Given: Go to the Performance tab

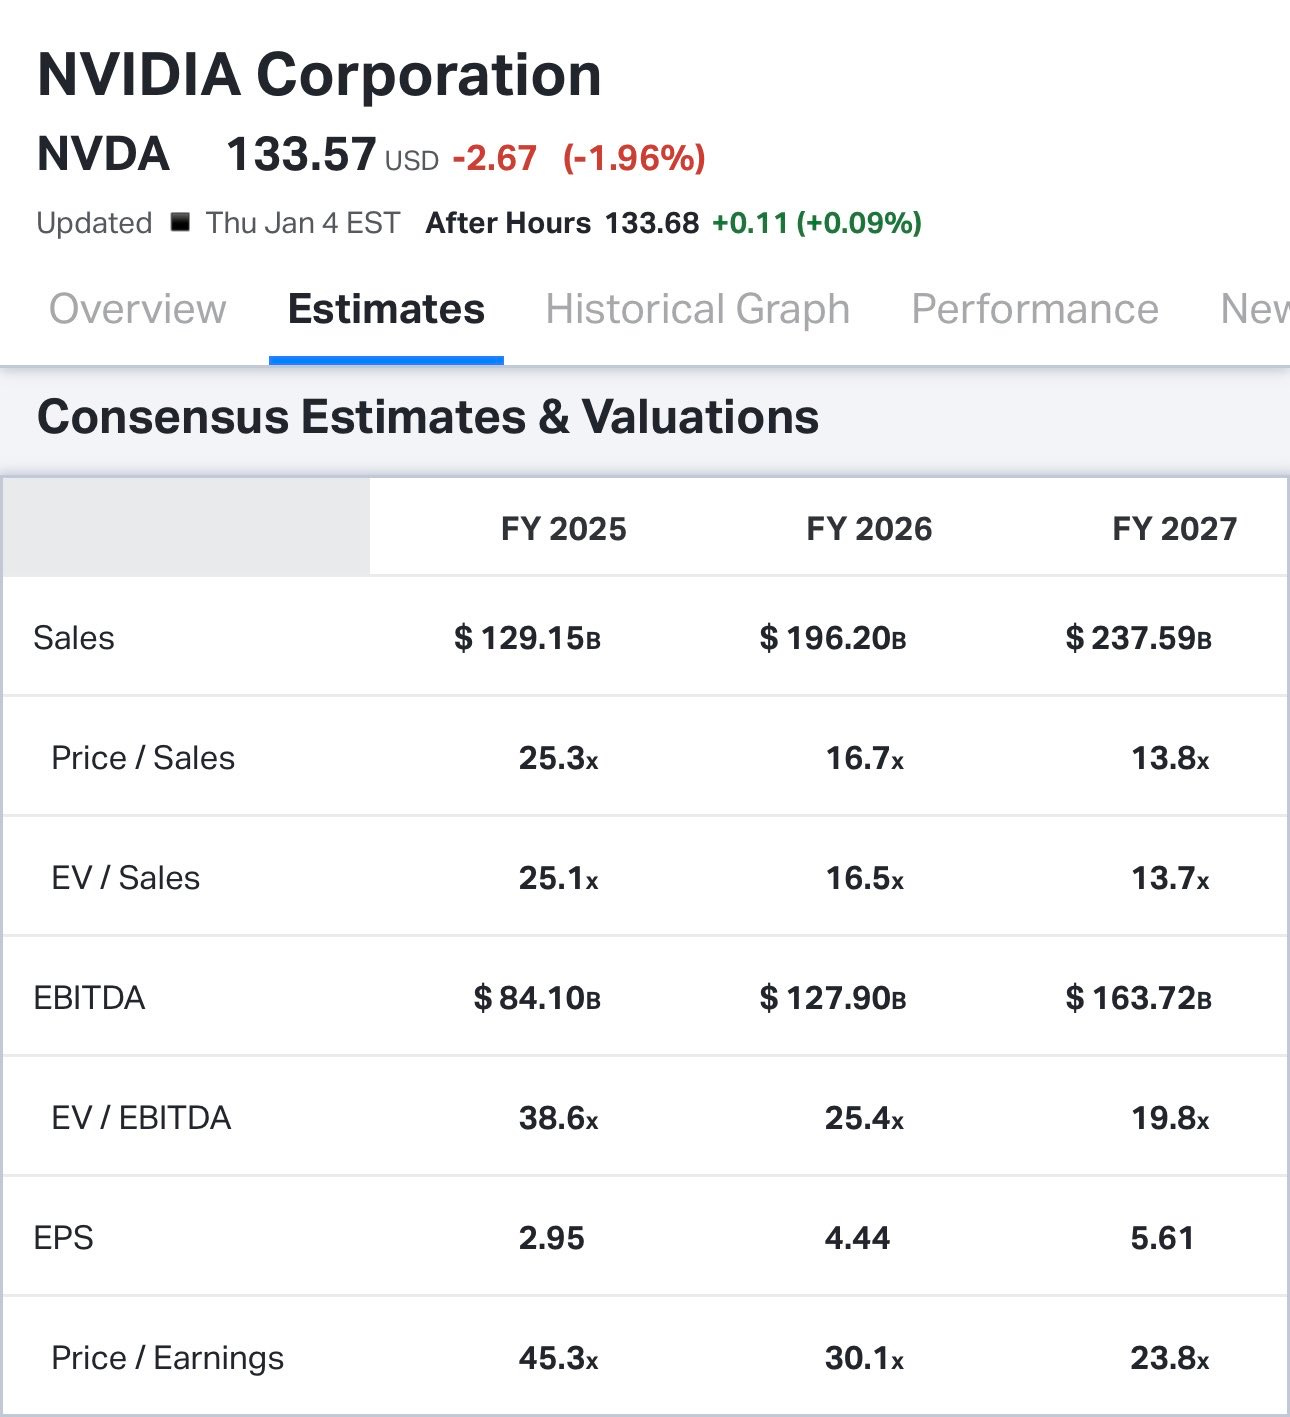Looking at the screenshot, I should point(1034,309).
